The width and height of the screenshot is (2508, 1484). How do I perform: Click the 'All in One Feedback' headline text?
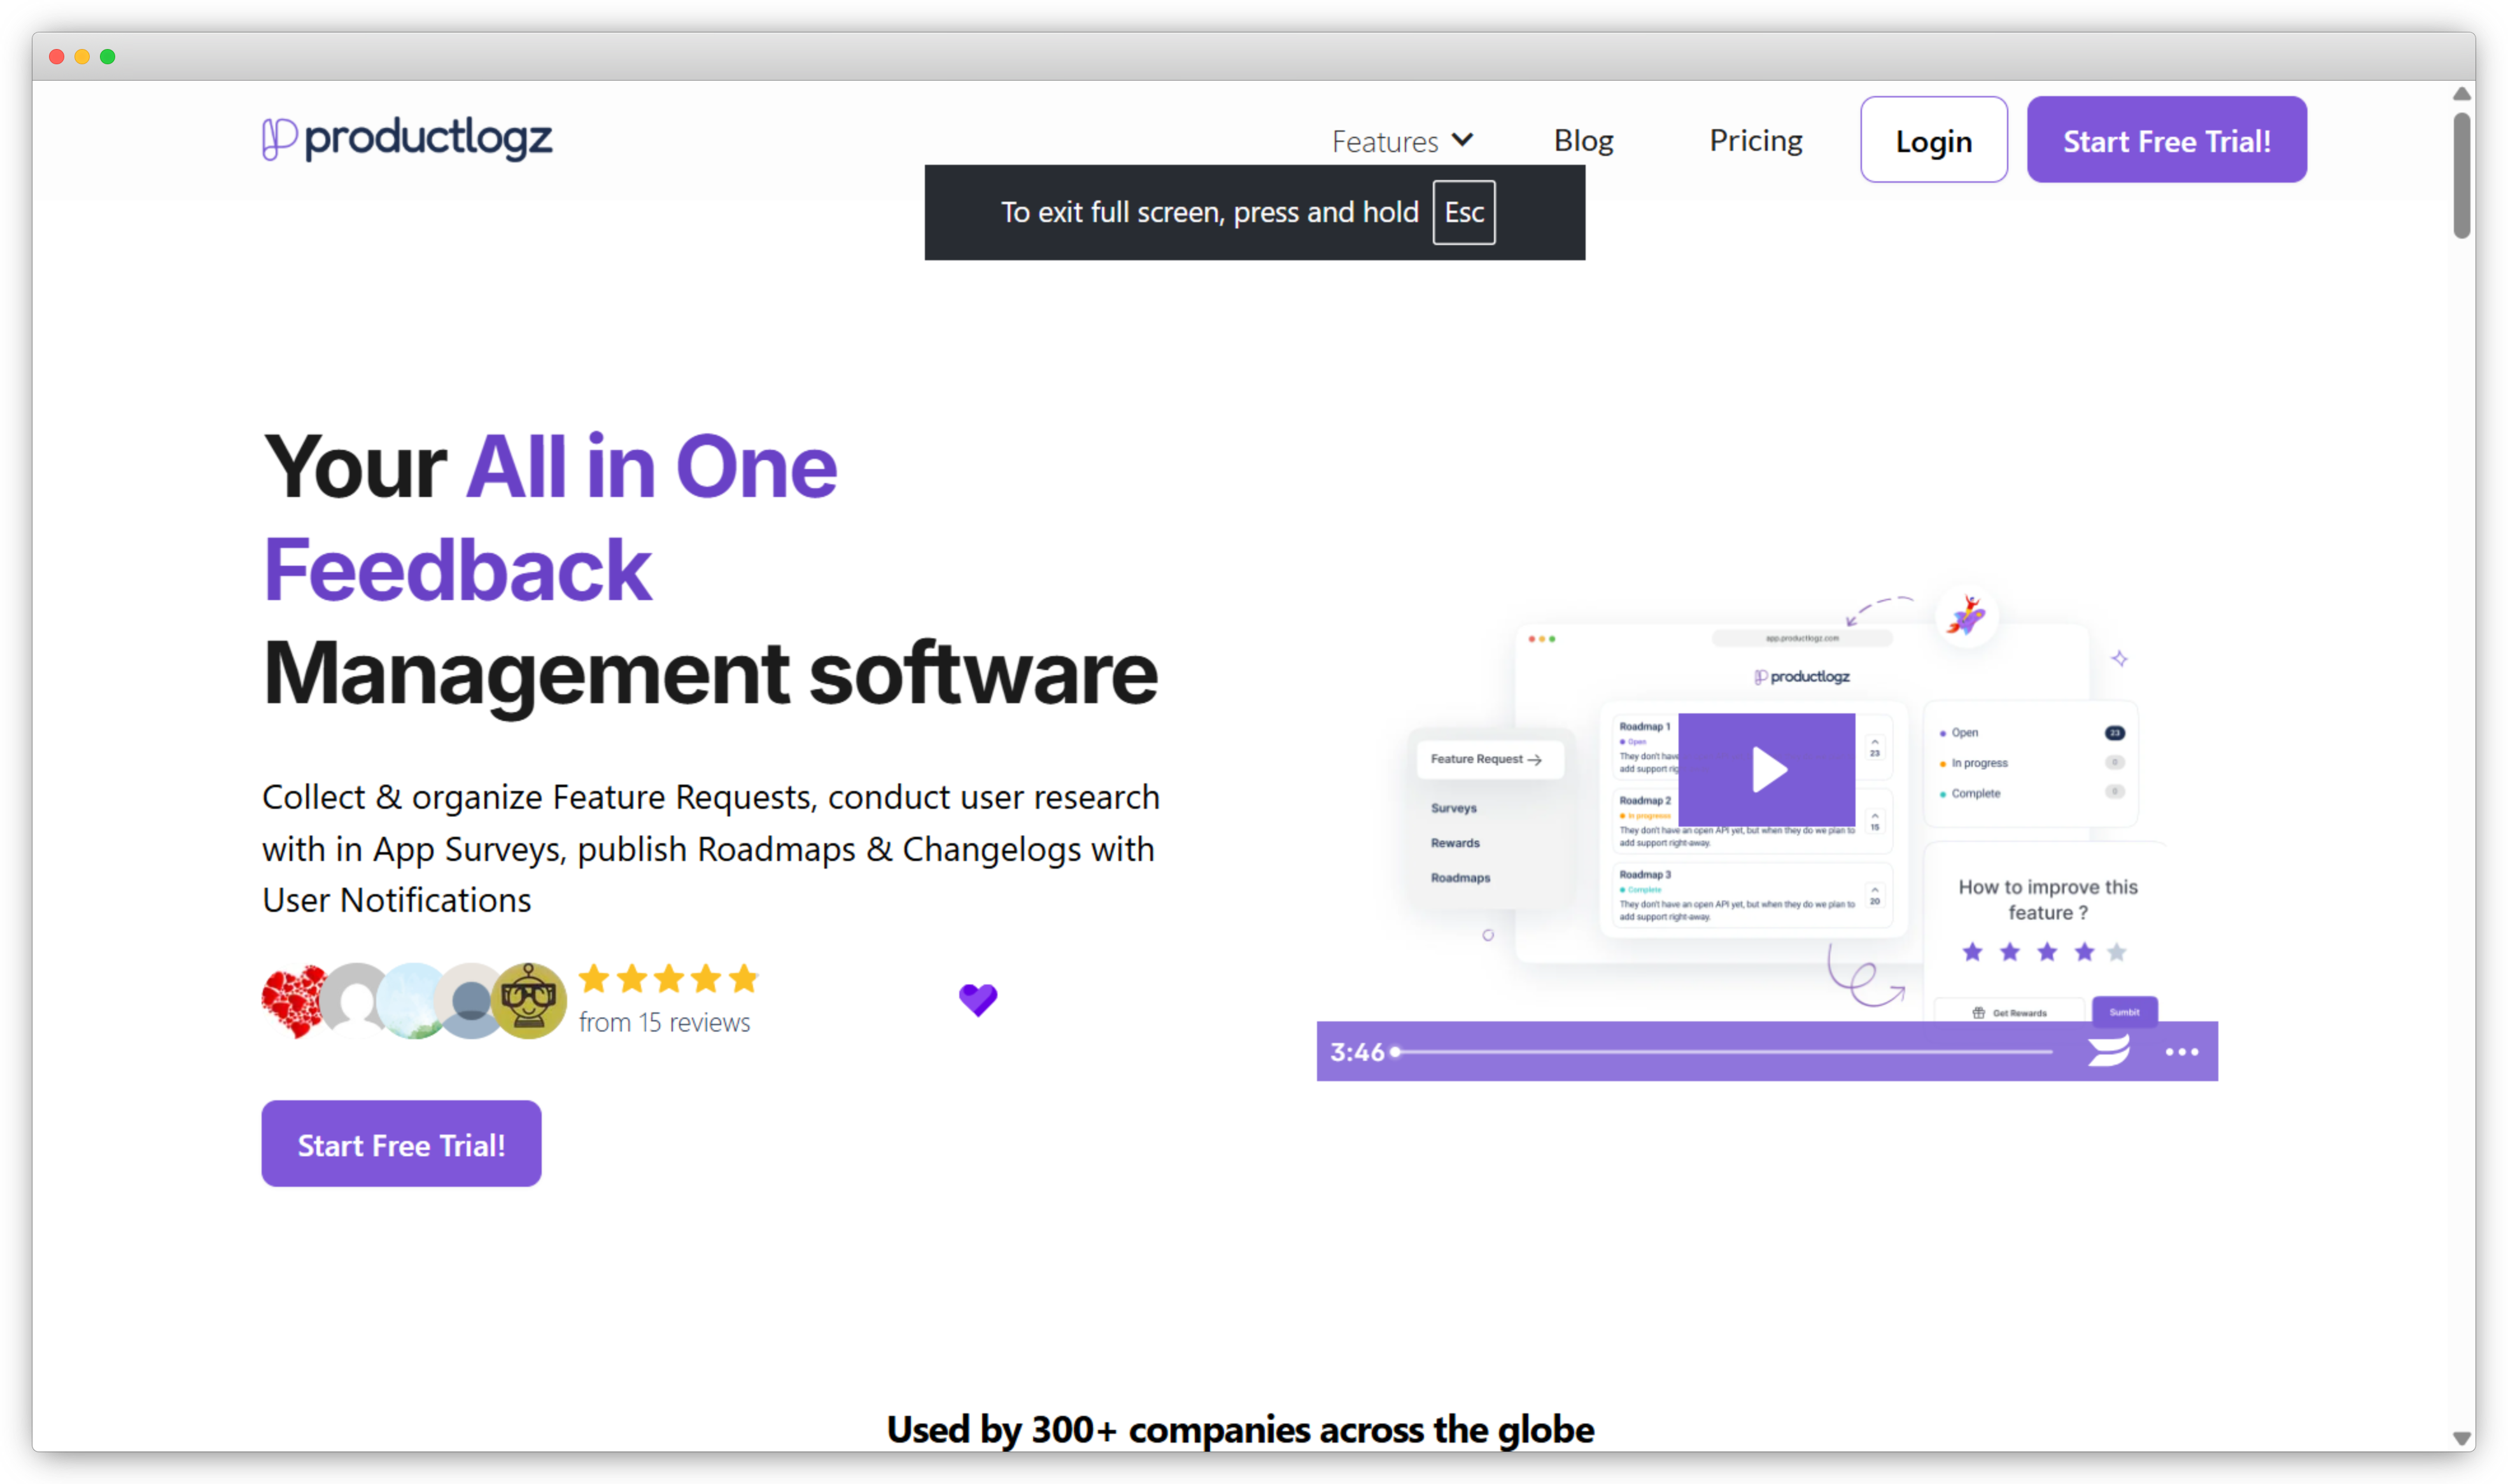550,517
